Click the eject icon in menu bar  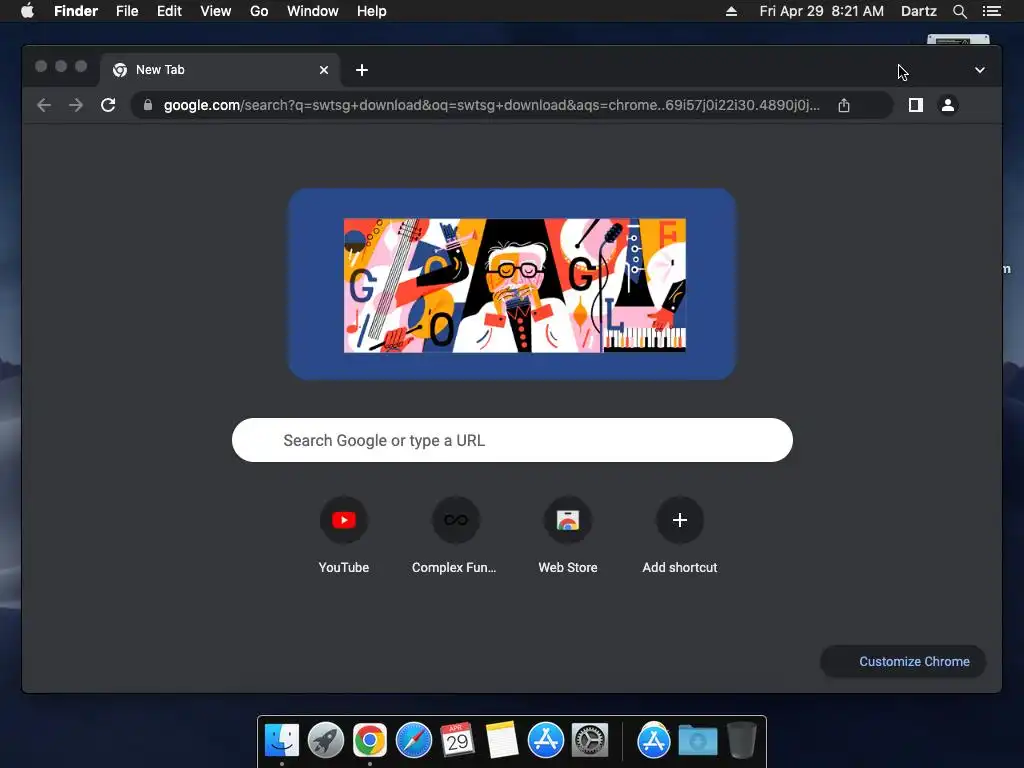731,11
